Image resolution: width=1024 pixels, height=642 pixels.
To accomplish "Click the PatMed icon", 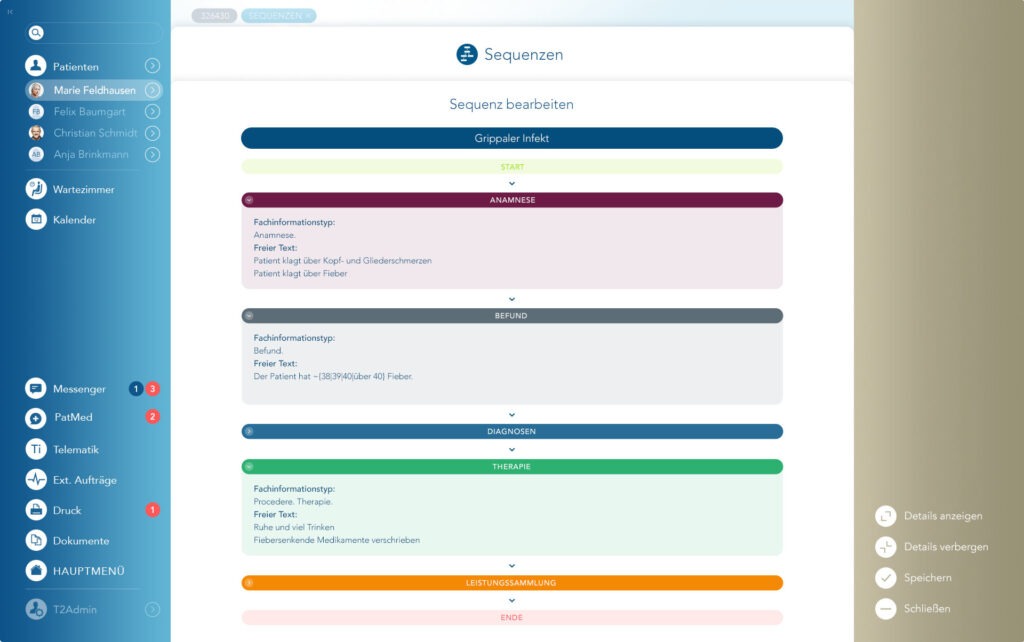I will point(36,417).
